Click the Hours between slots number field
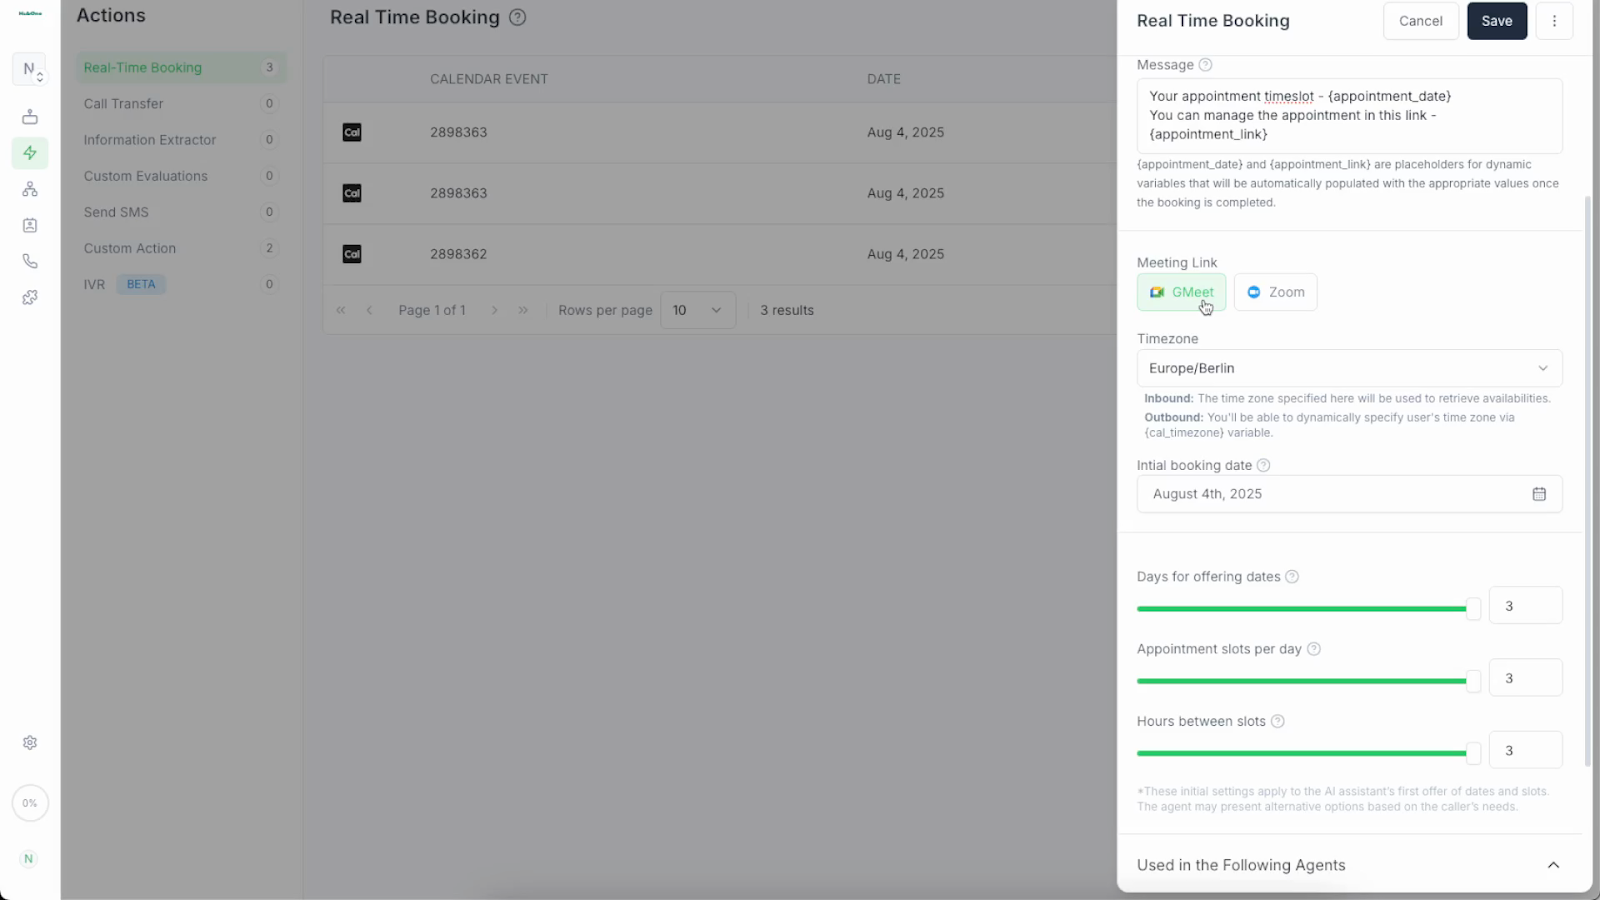The width and height of the screenshot is (1600, 900). (x=1525, y=750)
